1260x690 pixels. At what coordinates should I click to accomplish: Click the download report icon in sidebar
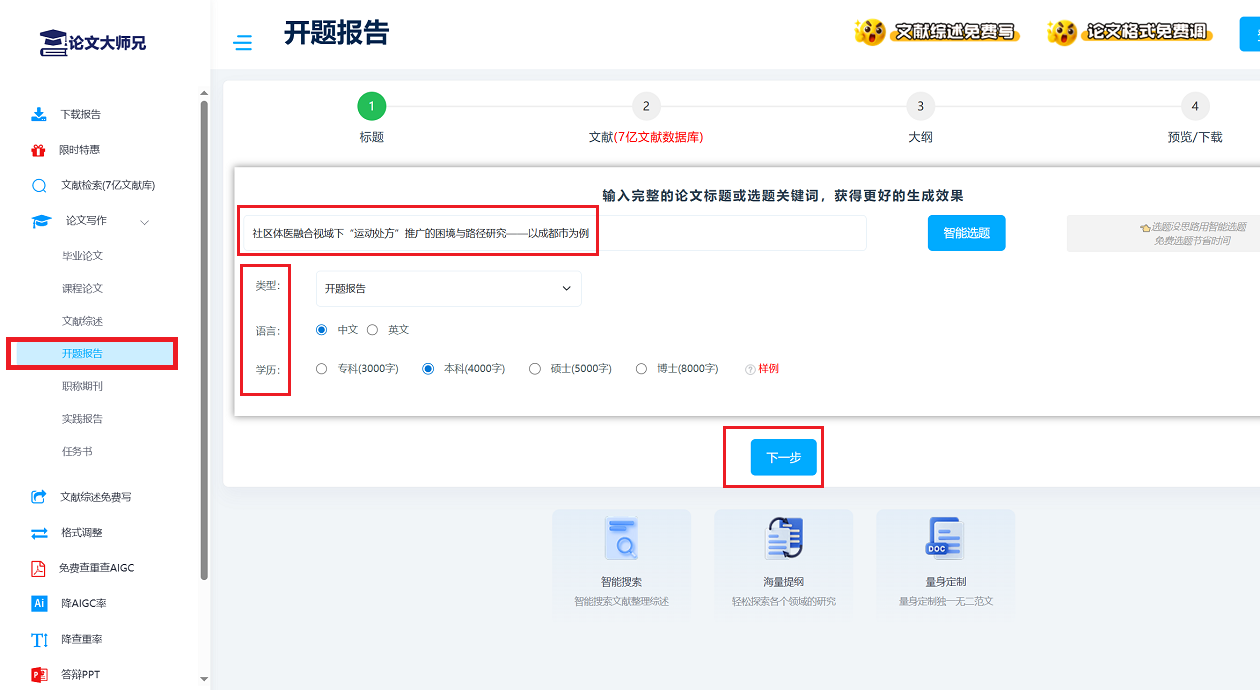pyautogui.click(x=39, y=114)
